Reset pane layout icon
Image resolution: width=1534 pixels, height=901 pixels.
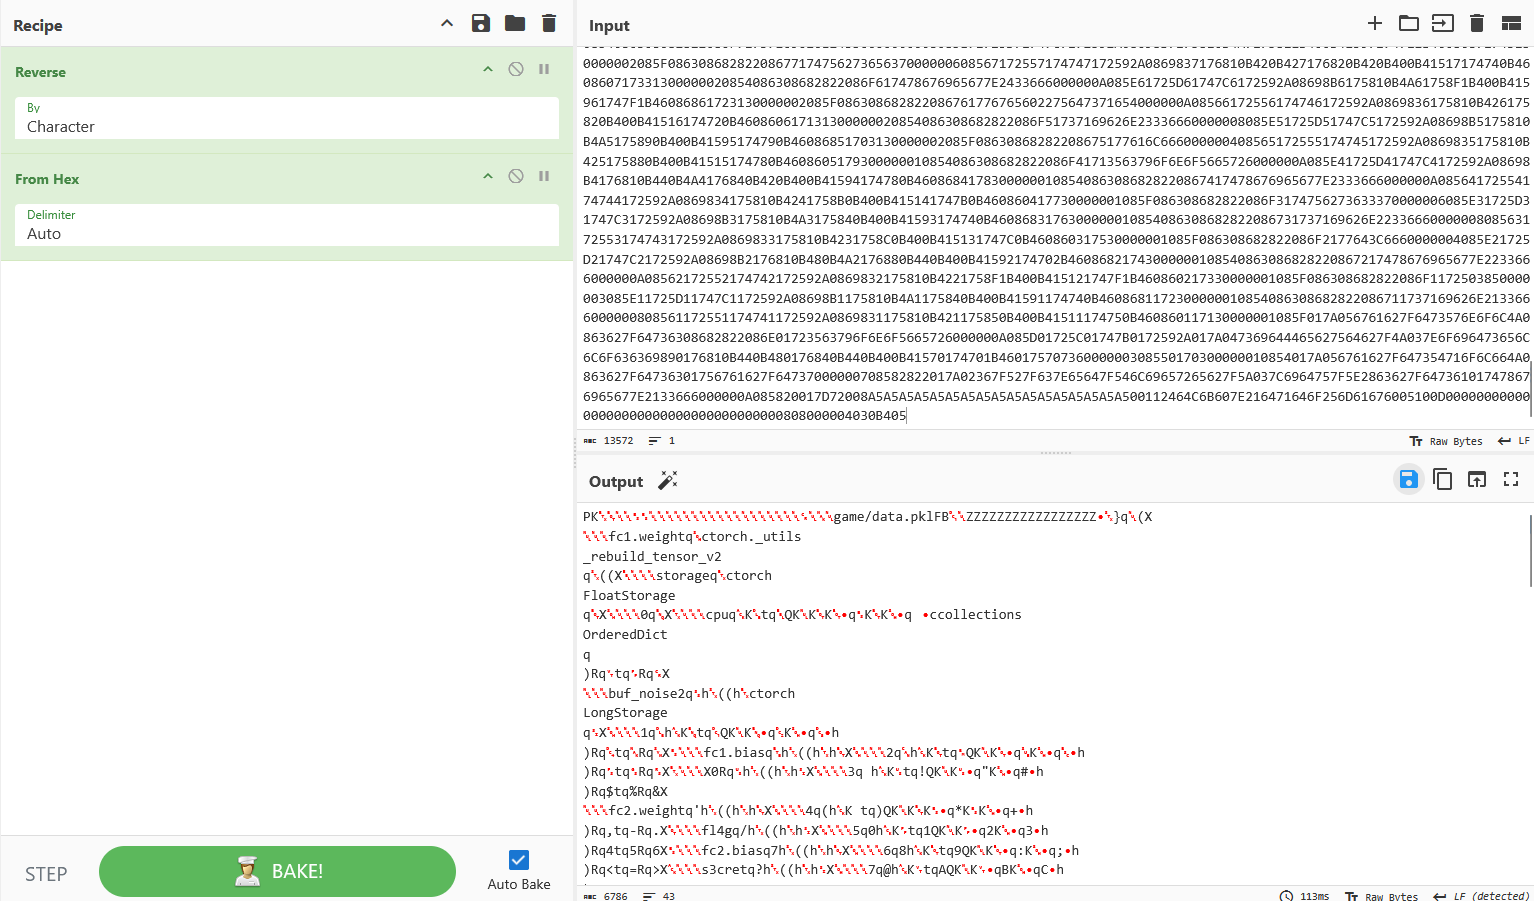coord(1511,23)
